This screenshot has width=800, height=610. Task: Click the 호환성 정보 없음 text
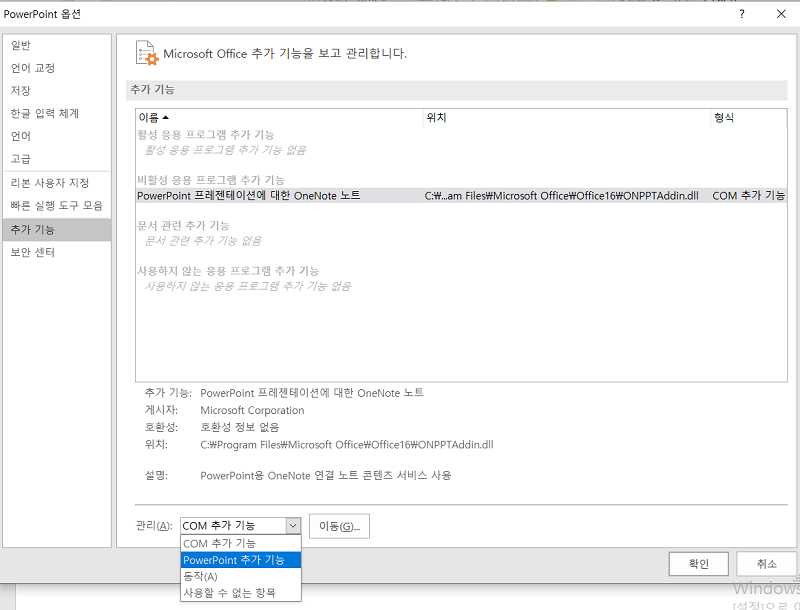tap(239, 427)
